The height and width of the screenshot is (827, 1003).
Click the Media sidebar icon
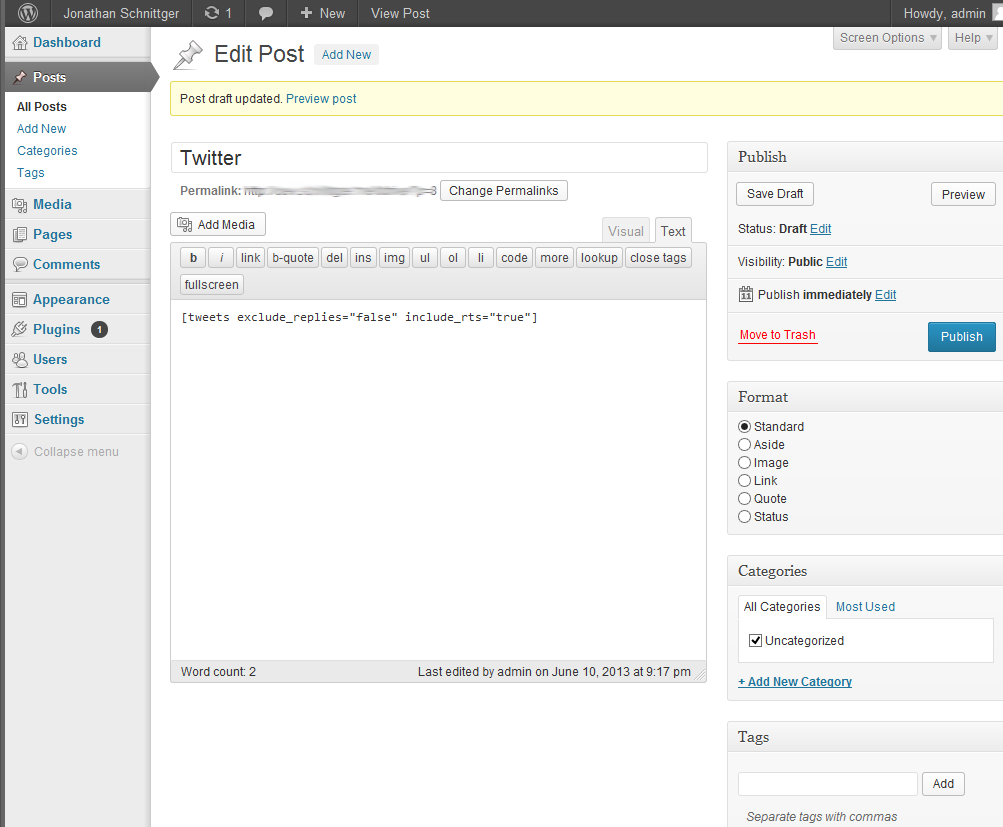point(20,205)
